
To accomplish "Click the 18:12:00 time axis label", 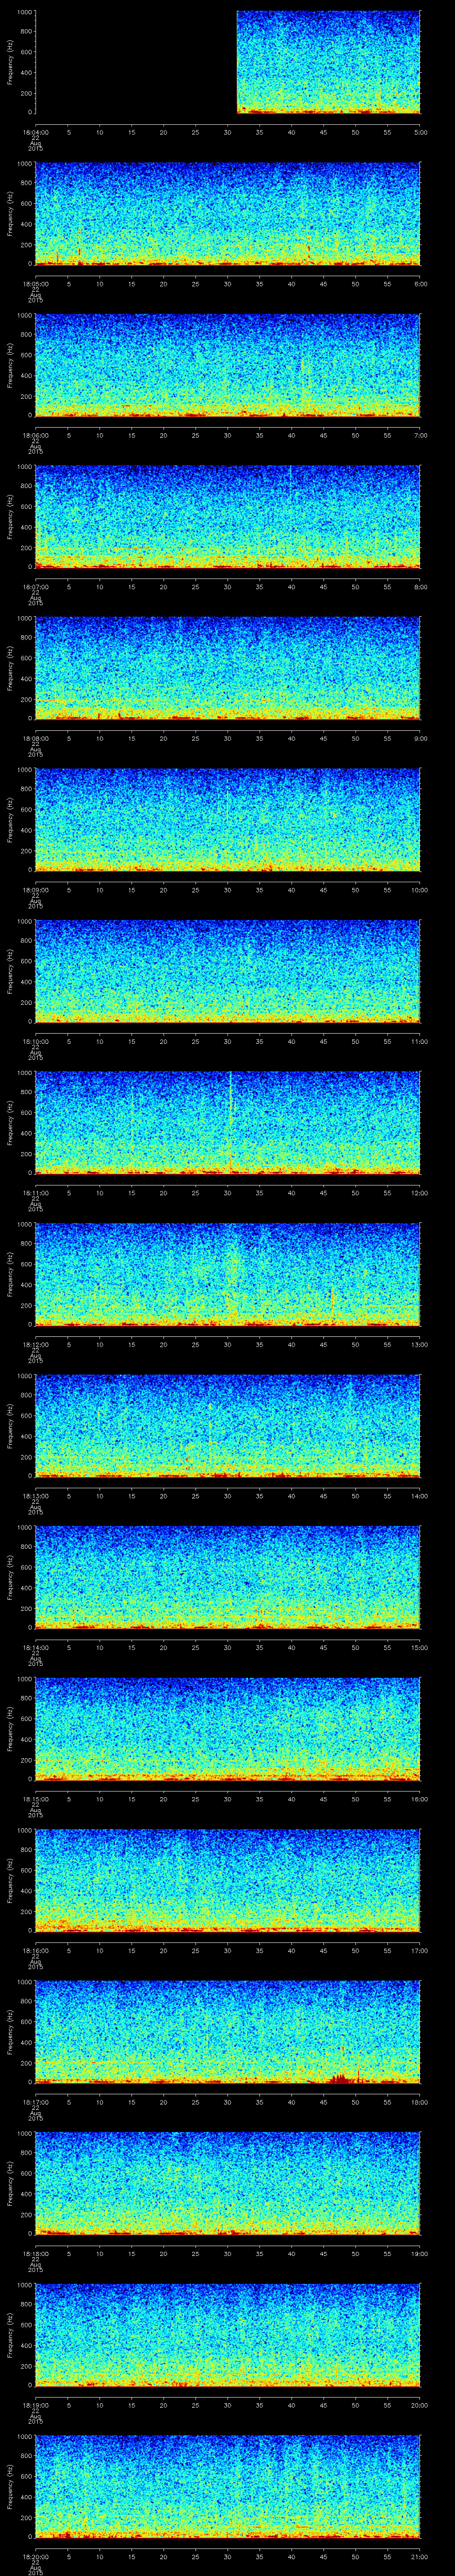I will [x=35, y=1344].
